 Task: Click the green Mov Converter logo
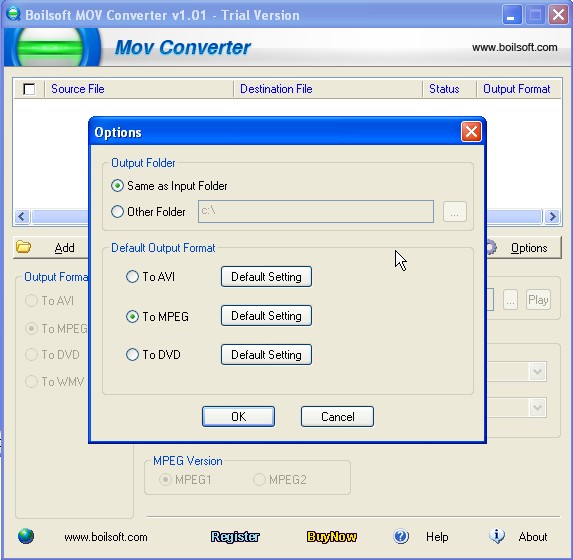pos(50,48)
